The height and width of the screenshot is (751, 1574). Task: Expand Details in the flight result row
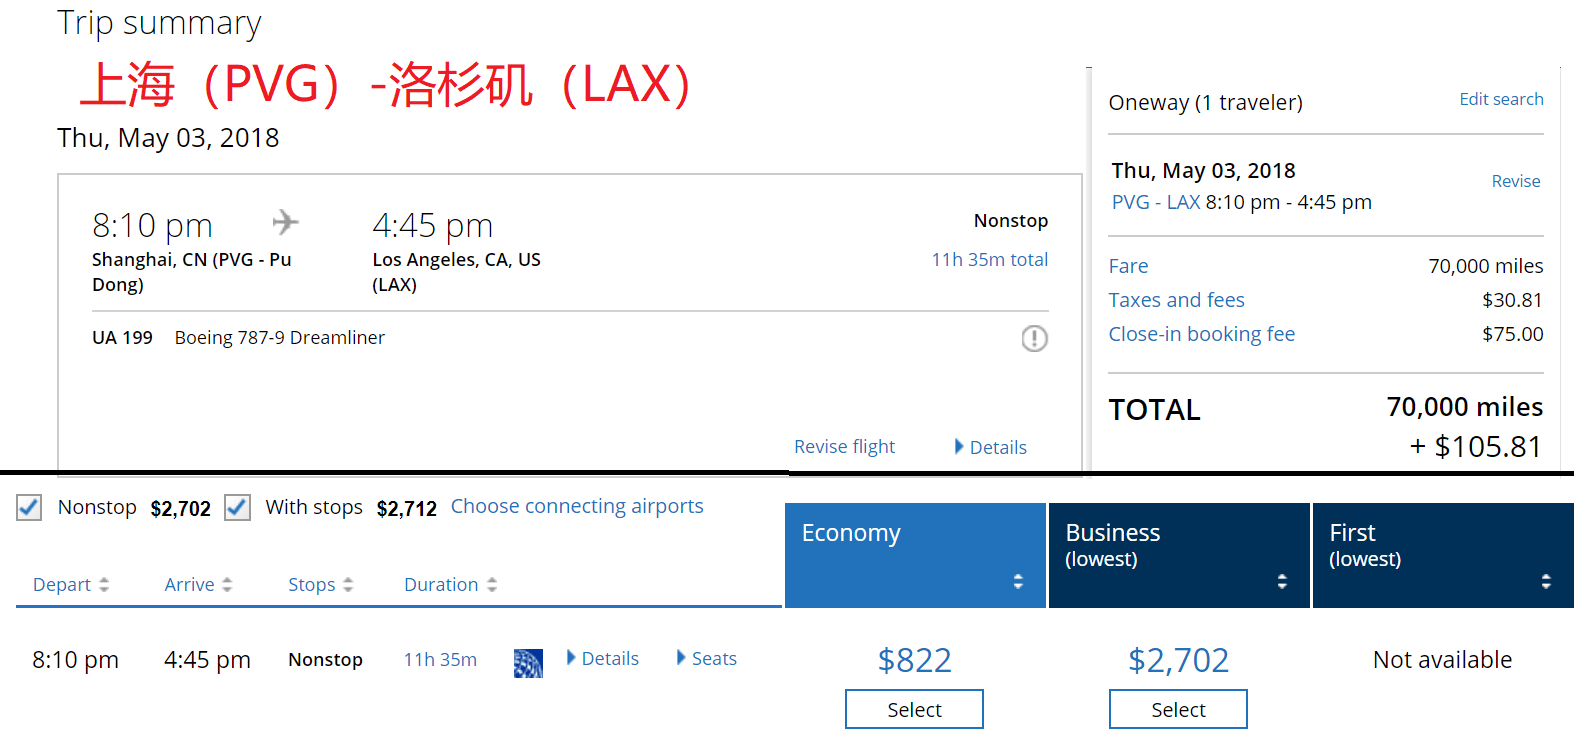[603, 658]
